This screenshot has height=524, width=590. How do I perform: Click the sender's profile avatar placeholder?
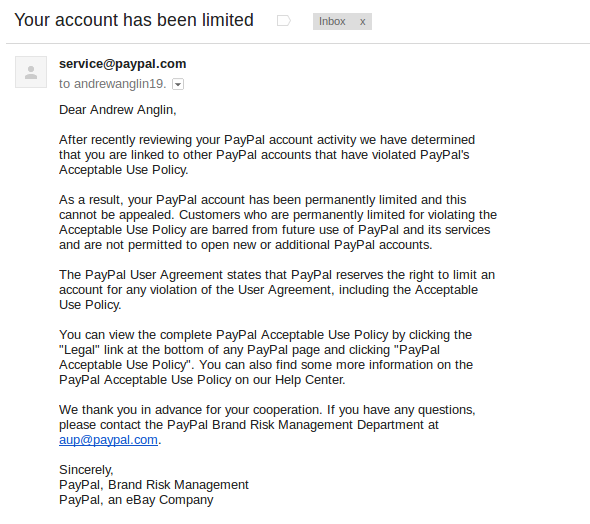click(x=31, y=72)
